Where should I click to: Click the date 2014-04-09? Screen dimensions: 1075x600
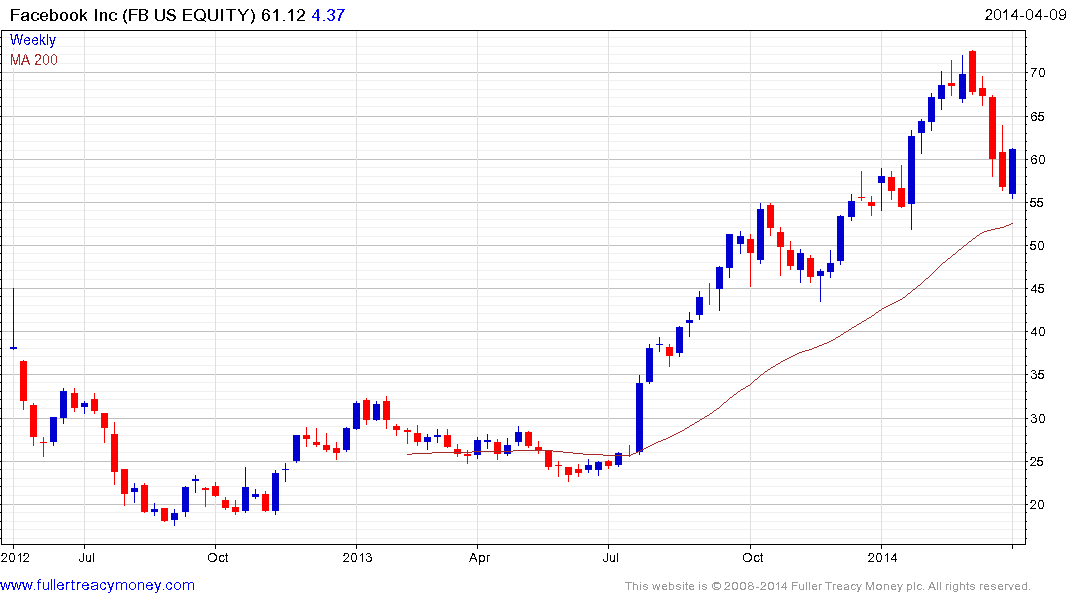(1025, 15)
